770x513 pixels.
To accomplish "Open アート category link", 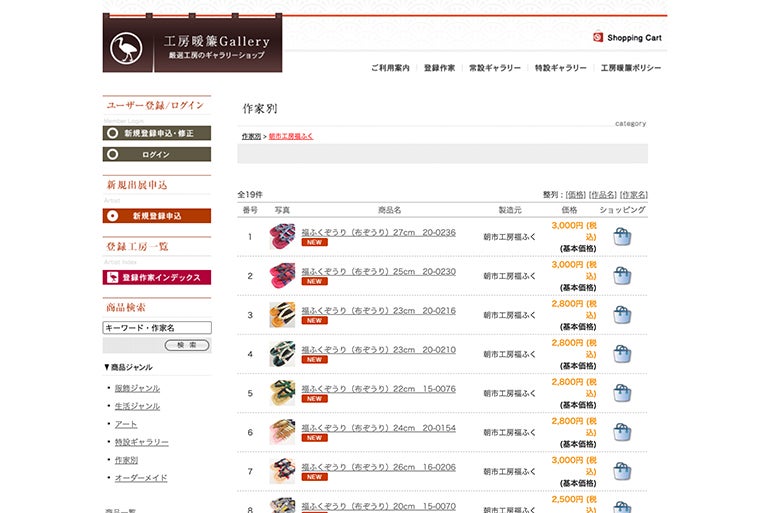I will tap(126, 424).
